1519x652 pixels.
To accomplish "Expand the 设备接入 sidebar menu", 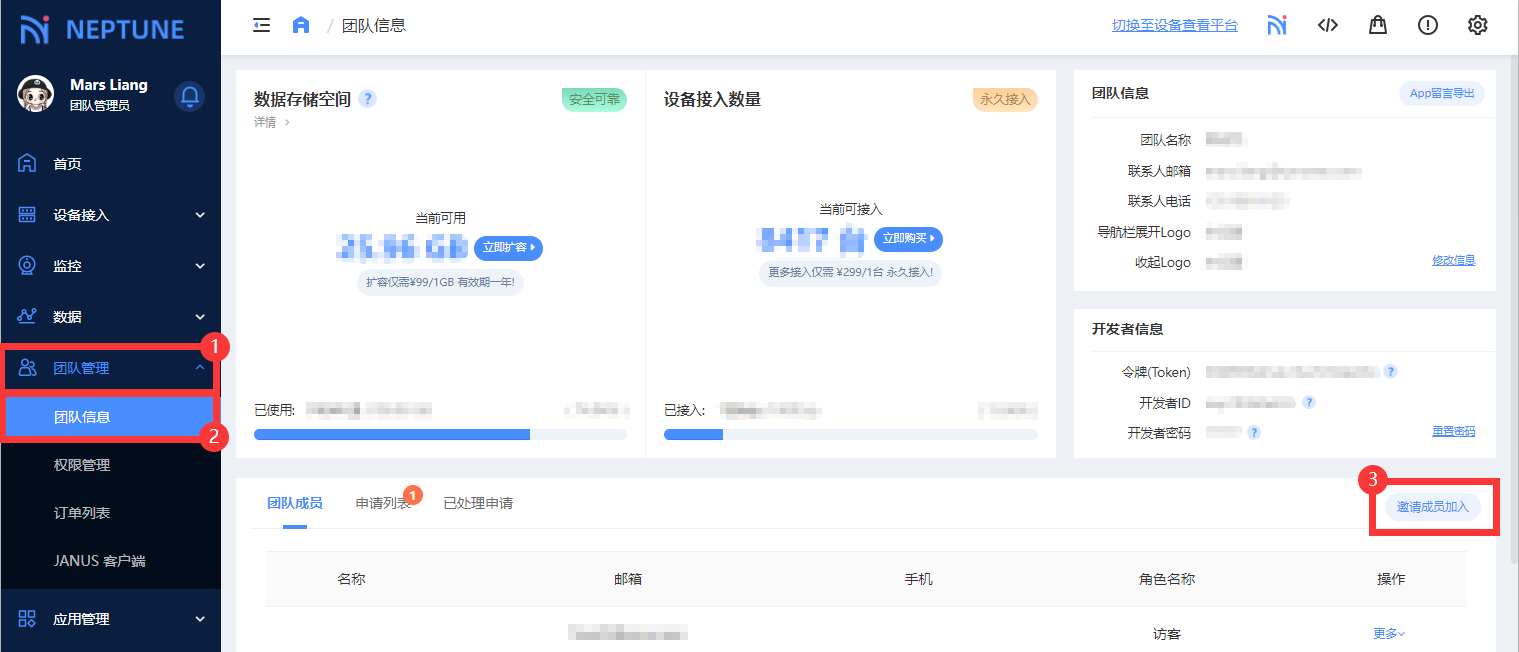I will [x=110, y=215].
